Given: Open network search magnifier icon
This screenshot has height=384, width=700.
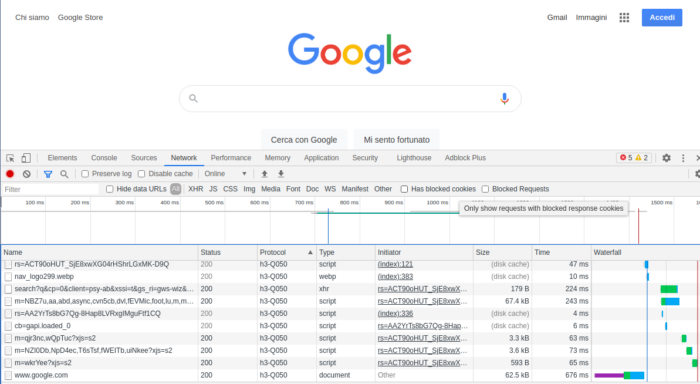Looking at the screenshot, I should [x=64, y=174].
